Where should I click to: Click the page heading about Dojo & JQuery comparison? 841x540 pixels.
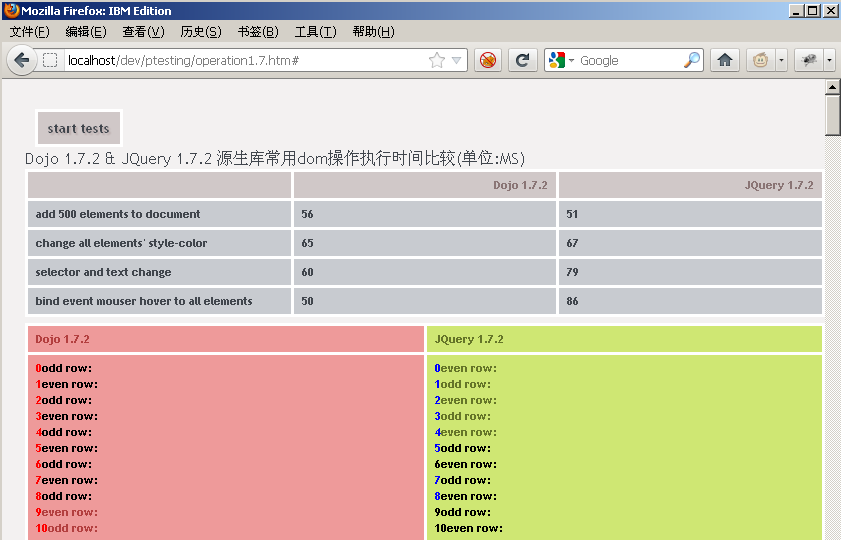(x=275, y=158)
